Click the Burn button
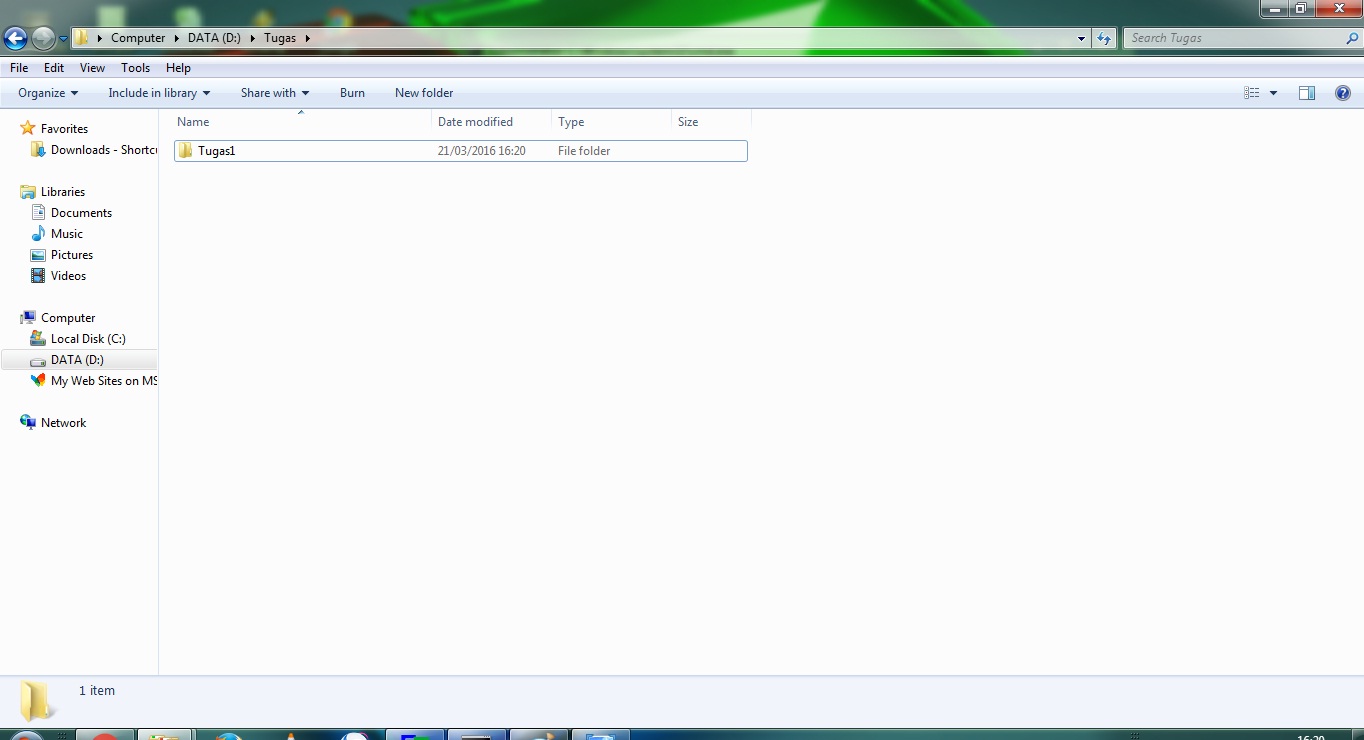1364x740 pixels. (x=352, y=92)
